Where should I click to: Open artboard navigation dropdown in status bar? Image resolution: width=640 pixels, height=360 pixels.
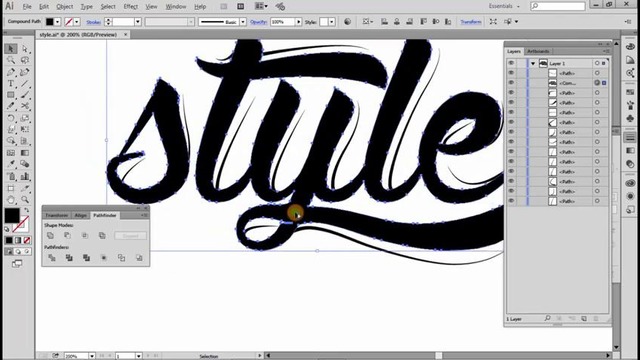pos(139,356)
